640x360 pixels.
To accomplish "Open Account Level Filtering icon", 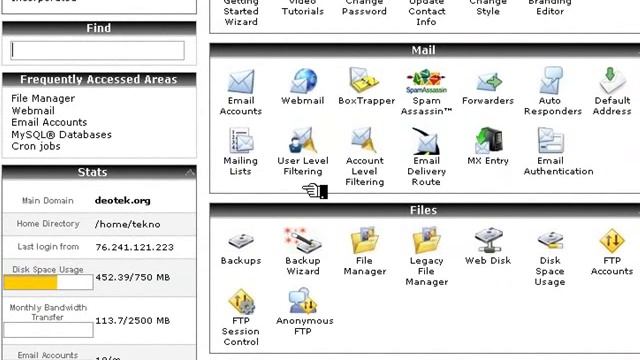I will 364,141.
